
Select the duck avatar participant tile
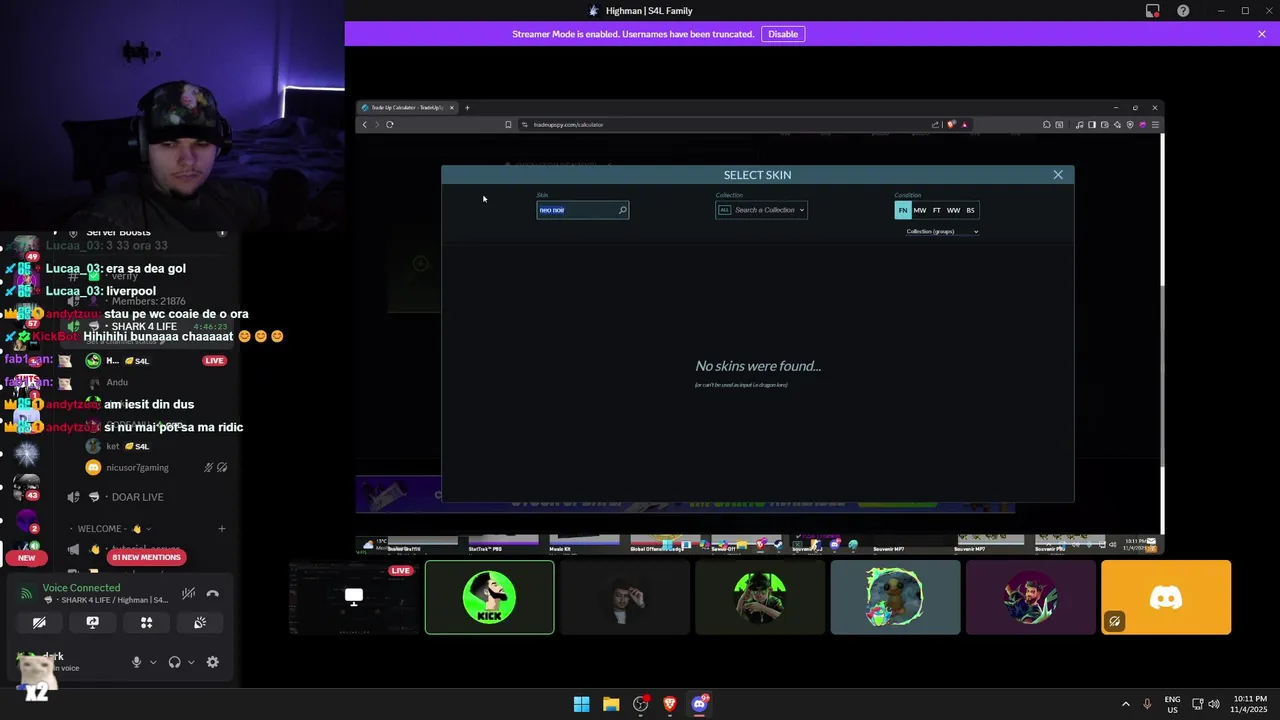coord(895,597)
